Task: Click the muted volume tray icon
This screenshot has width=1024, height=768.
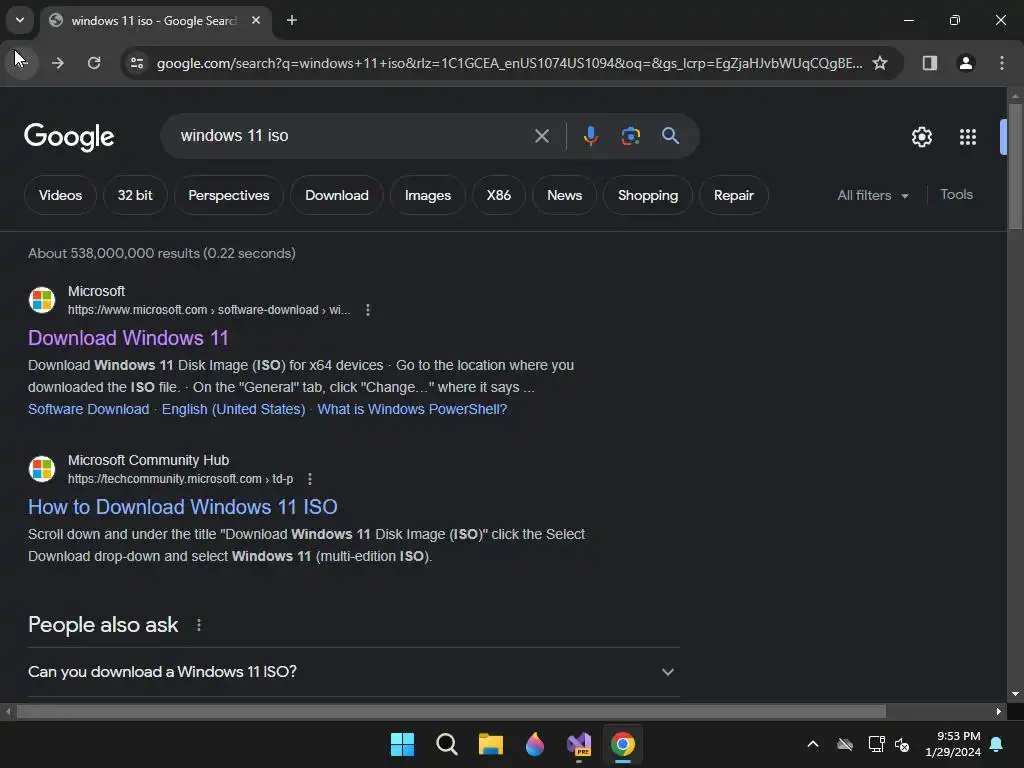Action: tap(903, 744)
